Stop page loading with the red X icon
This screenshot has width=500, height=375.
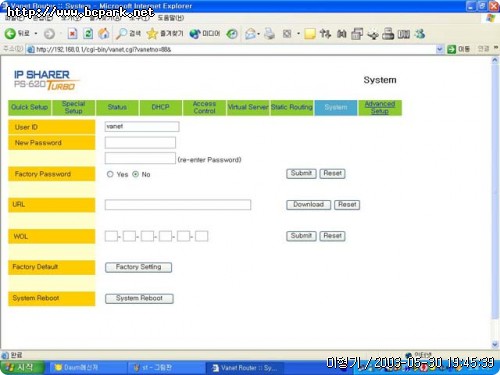coord(72,33)
